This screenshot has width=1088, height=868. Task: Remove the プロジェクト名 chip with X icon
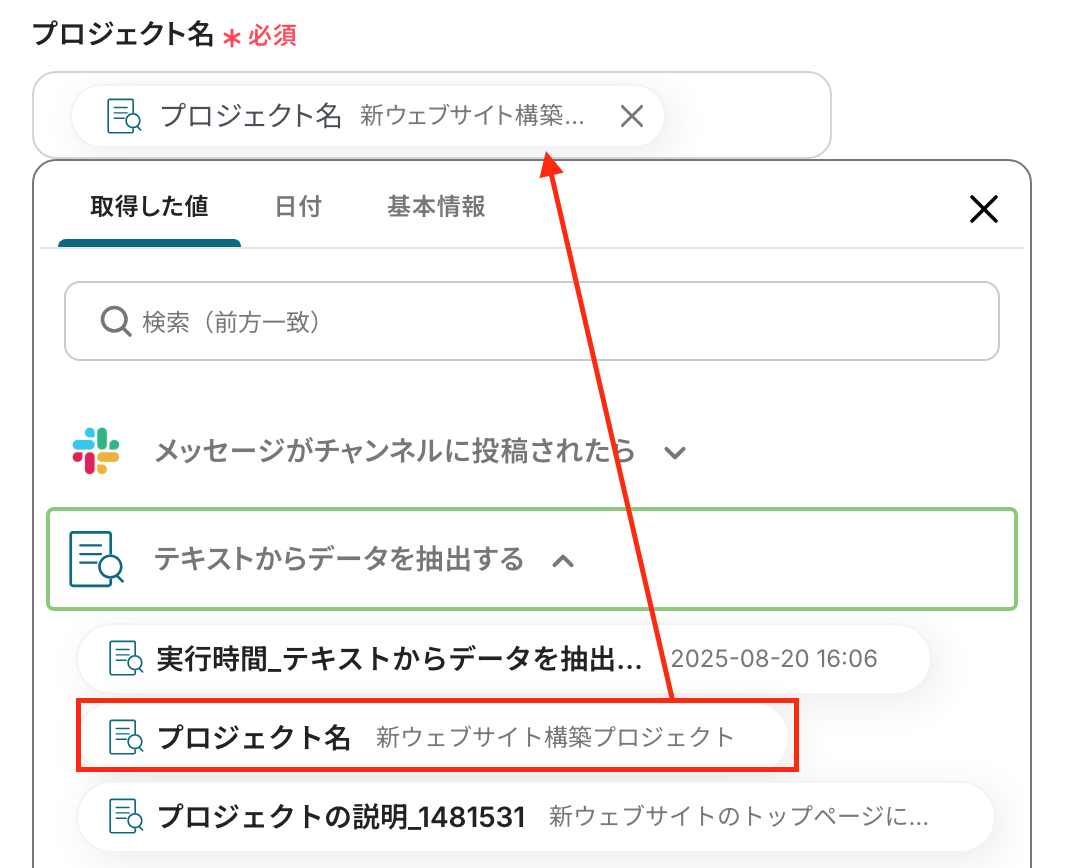coord(631,117)
